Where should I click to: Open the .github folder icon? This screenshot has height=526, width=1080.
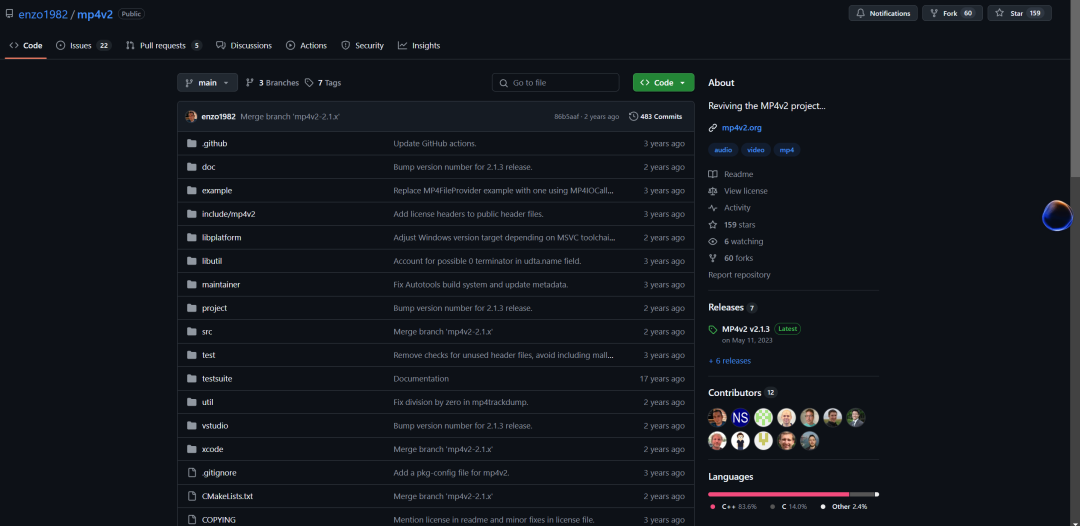191,143
